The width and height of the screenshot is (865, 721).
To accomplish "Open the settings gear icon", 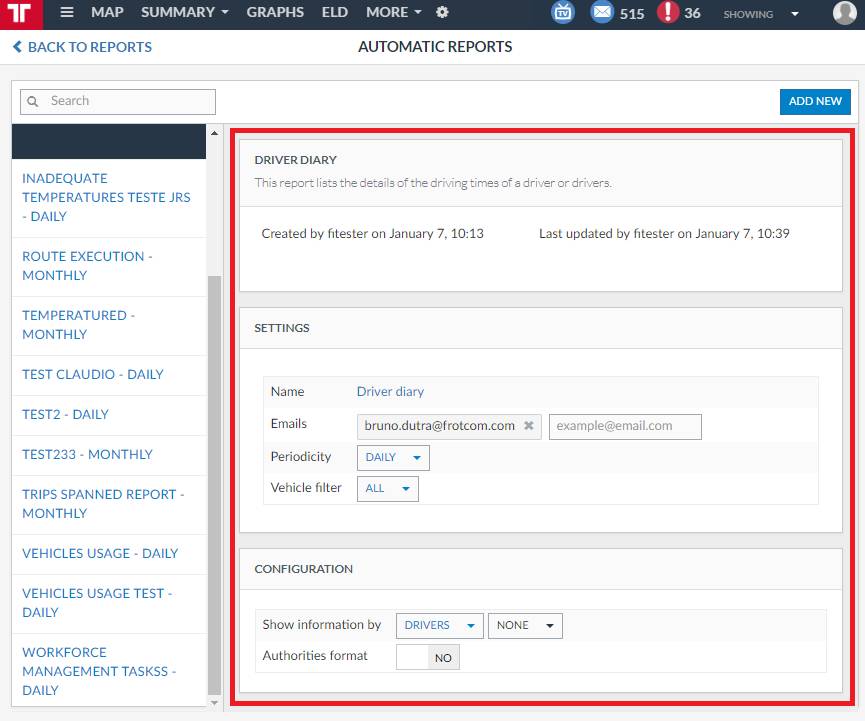I will [x=442, y=13].
